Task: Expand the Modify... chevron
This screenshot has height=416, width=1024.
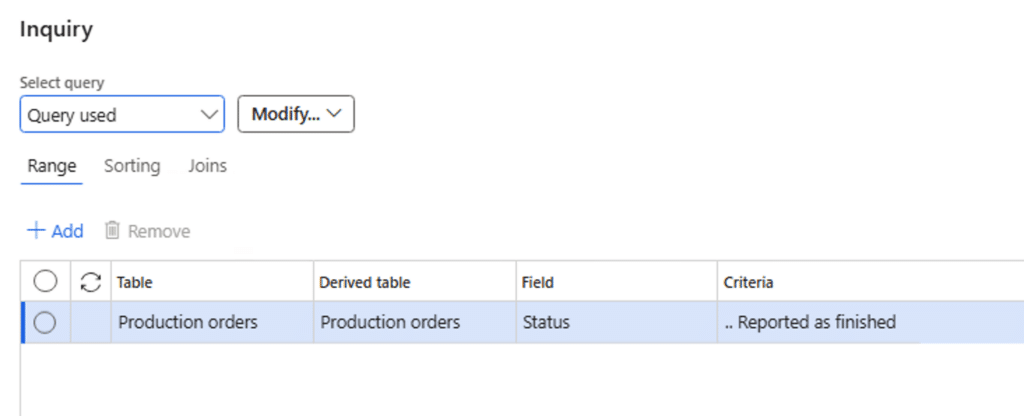Action: pyautogui.click(x=334, y=114)
